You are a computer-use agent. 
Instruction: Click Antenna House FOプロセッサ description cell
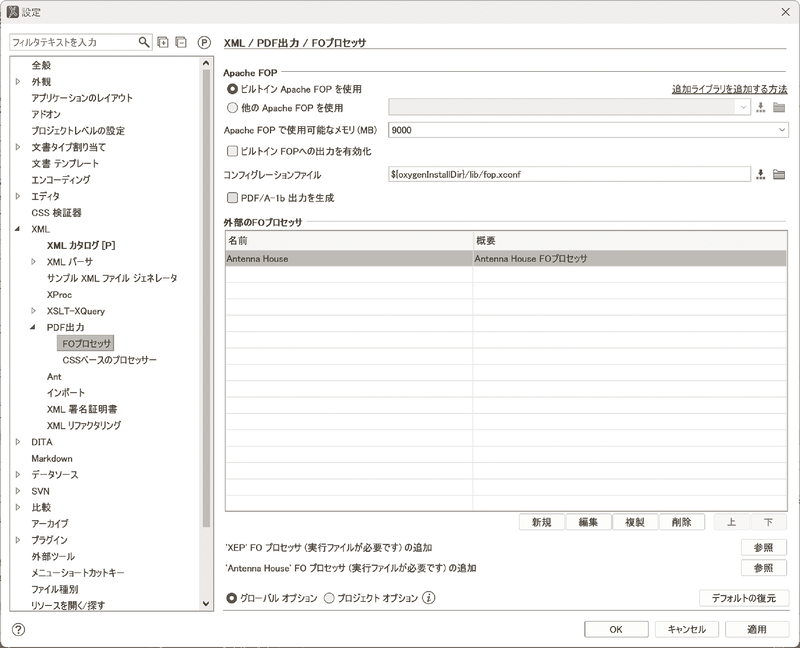[630, 259]
